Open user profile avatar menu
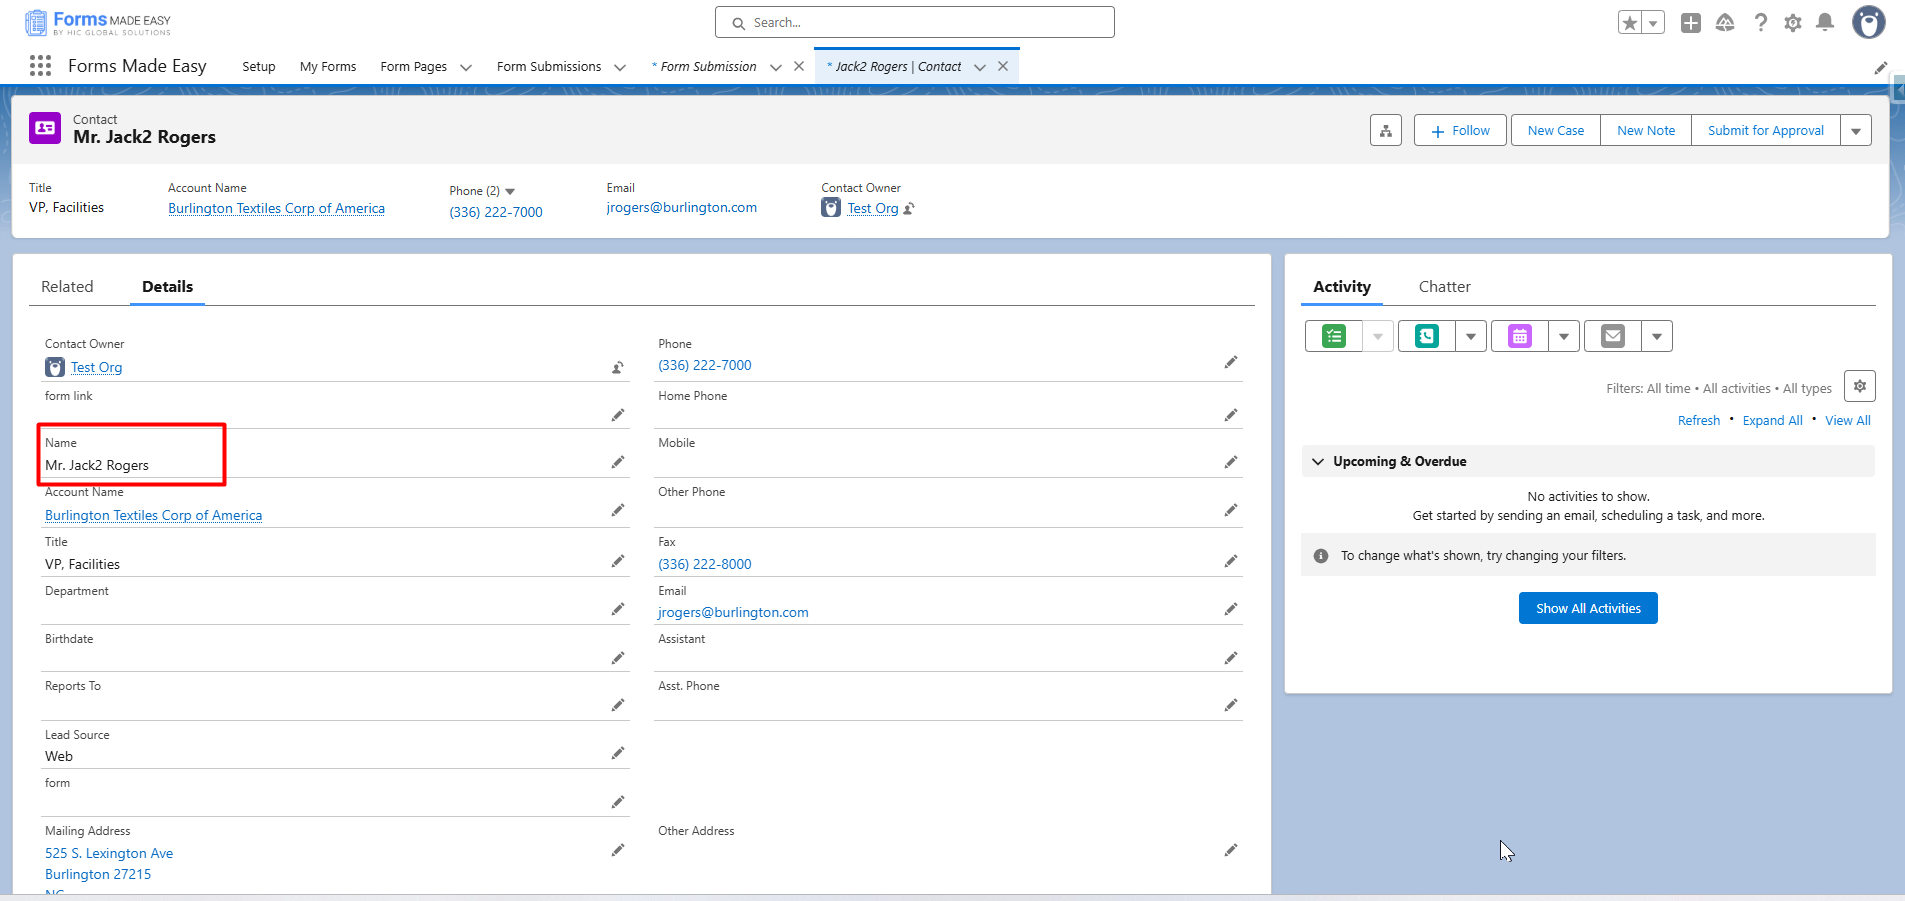The height and width of the screenshot is (901, 1905). click(1868, 22)
